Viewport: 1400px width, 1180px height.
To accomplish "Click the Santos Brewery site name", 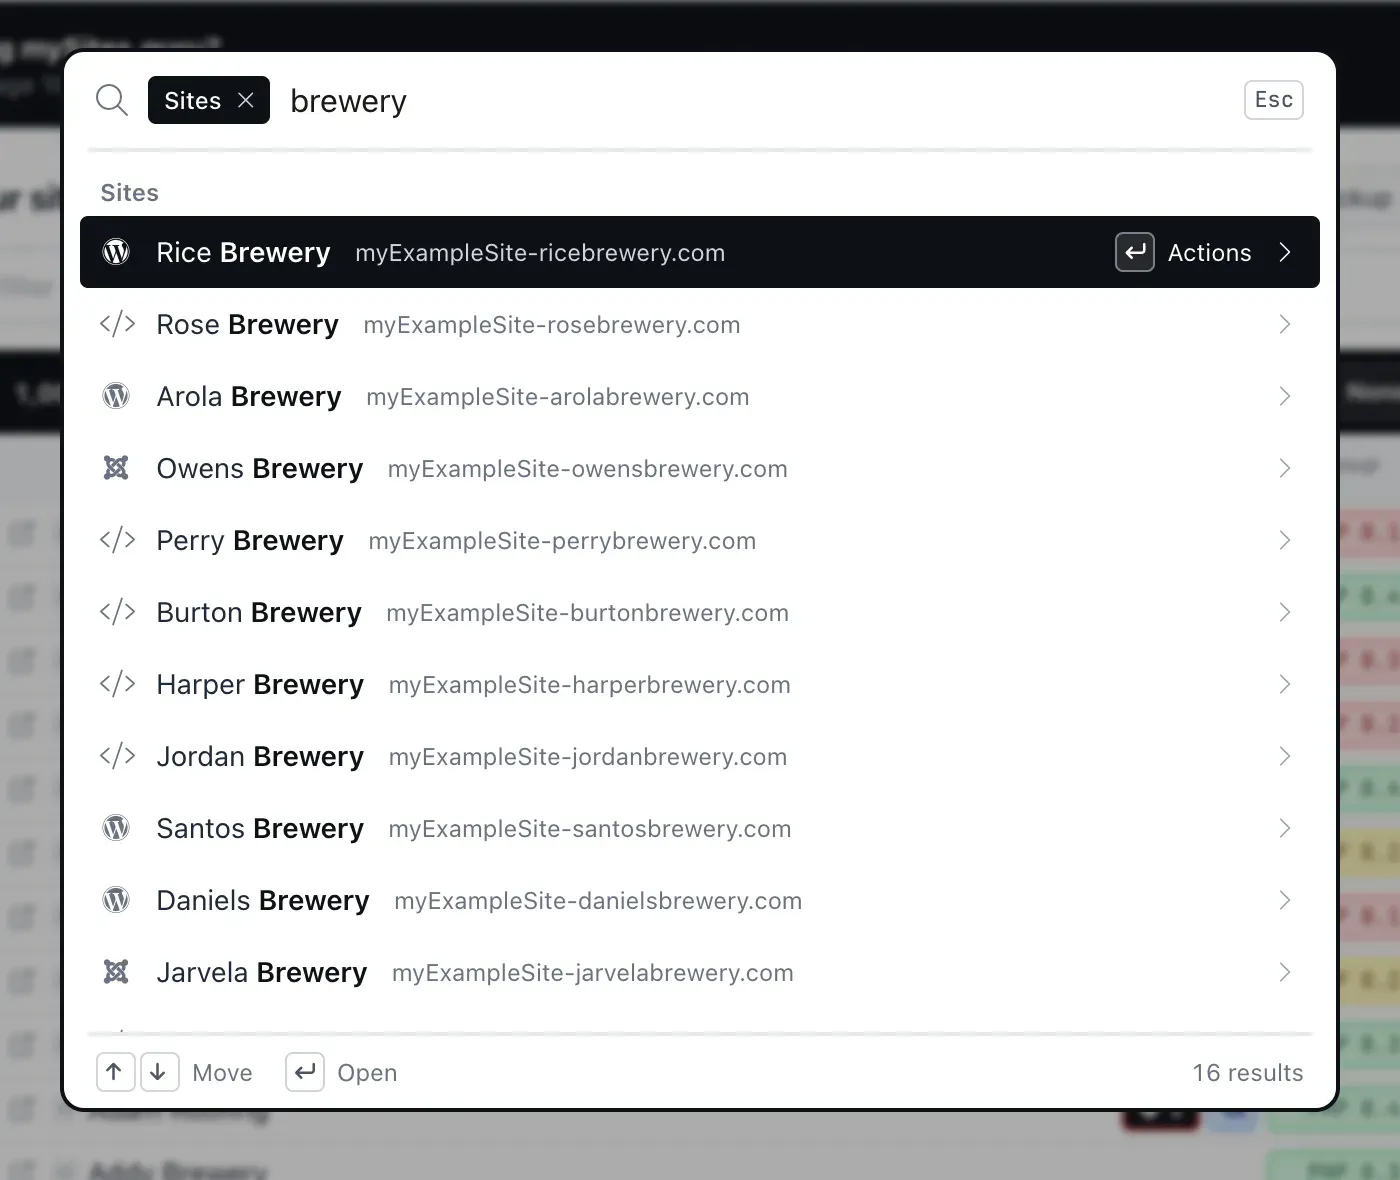I will [260, 828].
